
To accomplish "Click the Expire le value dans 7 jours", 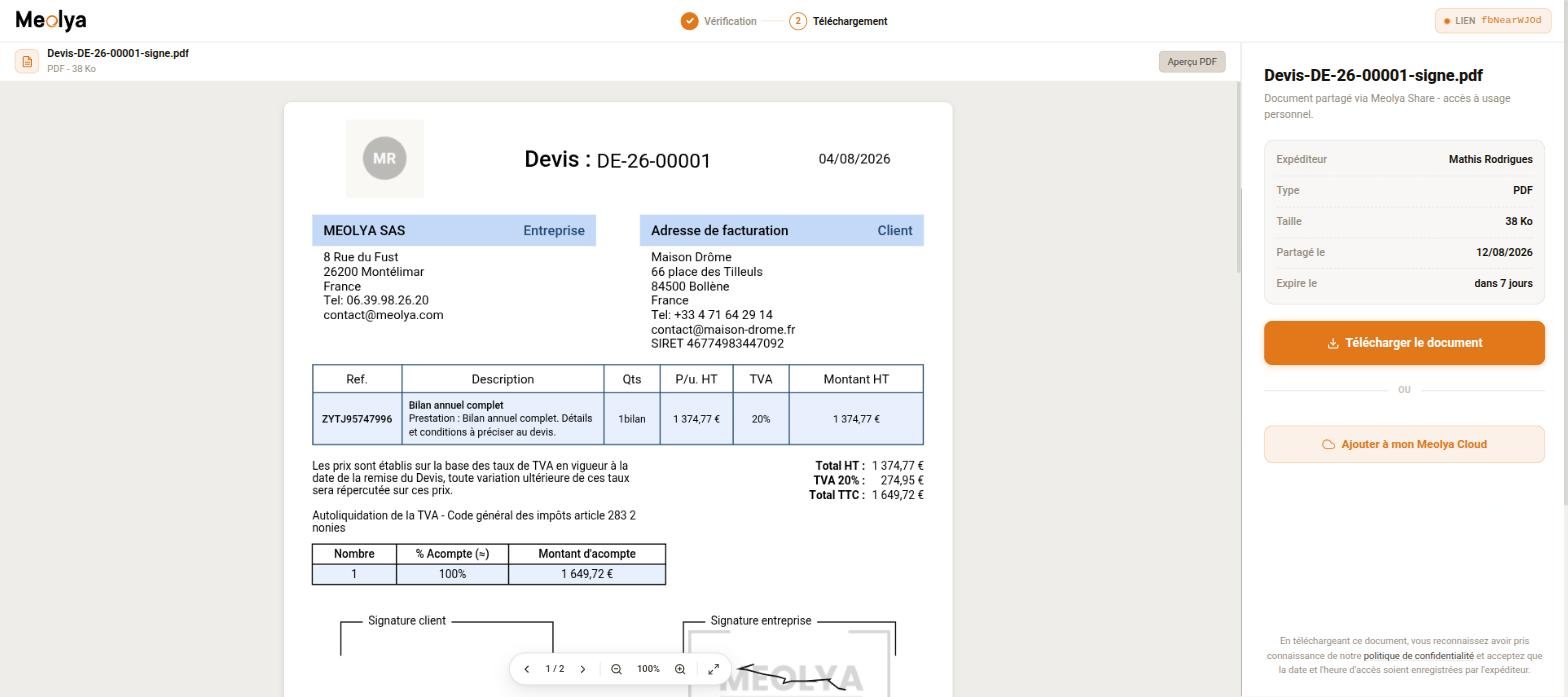I will (1503, 283).
